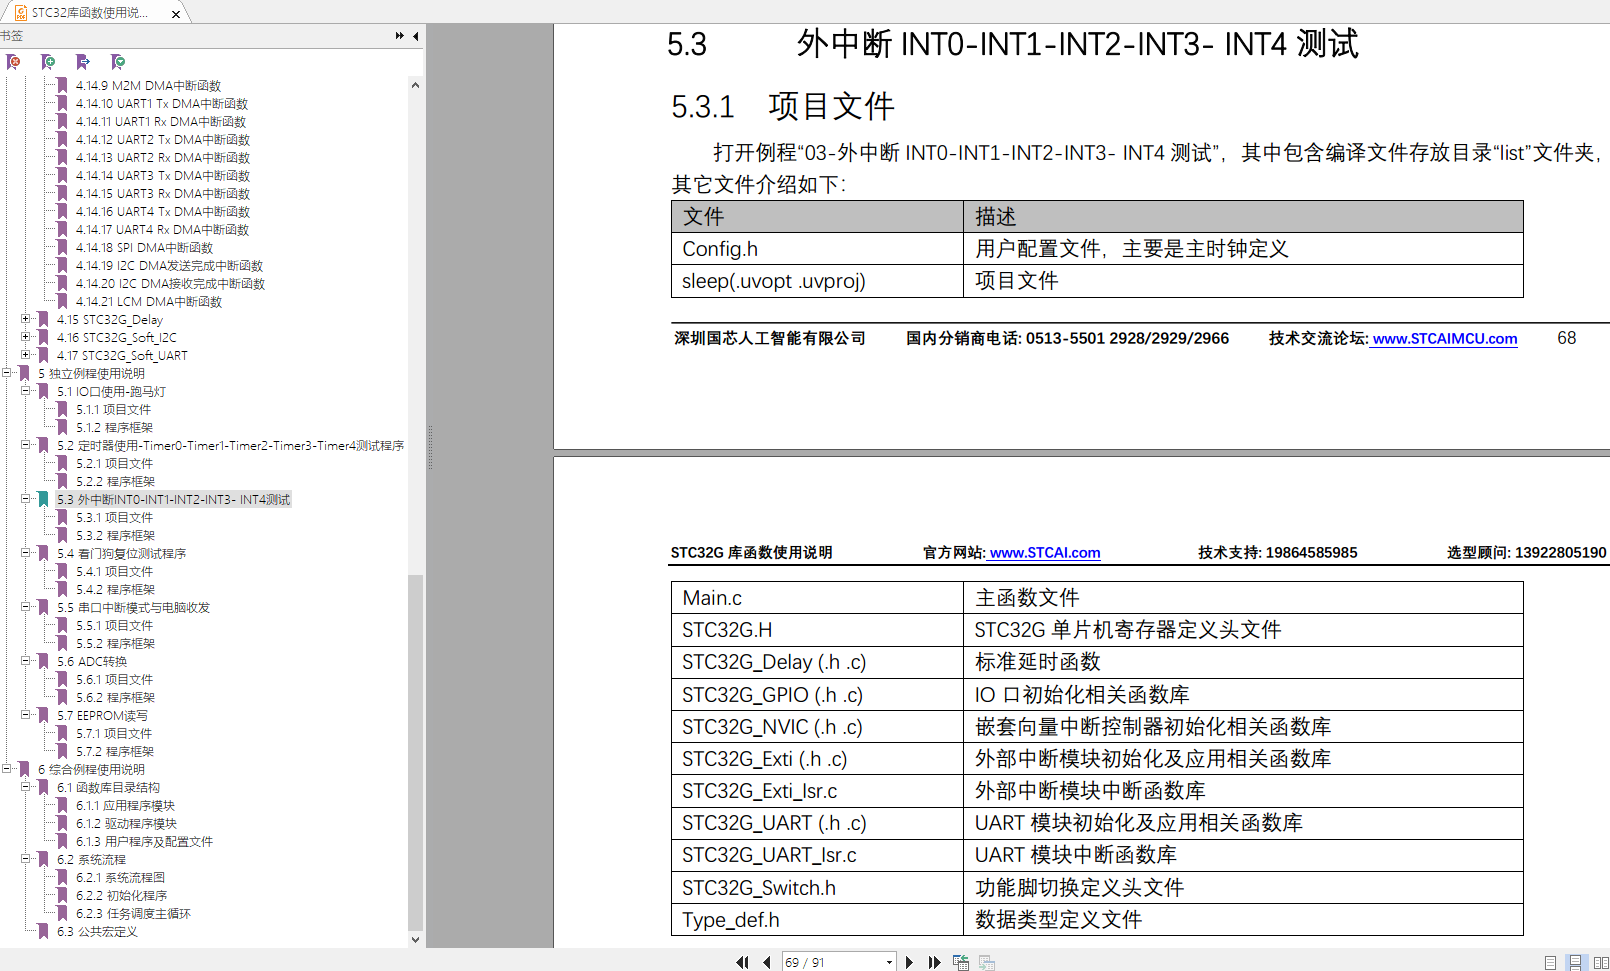1610x971 pixels.
Task: Collapse the 5.4 看门狗复位测试程序 node
Action: coord(25,553)
